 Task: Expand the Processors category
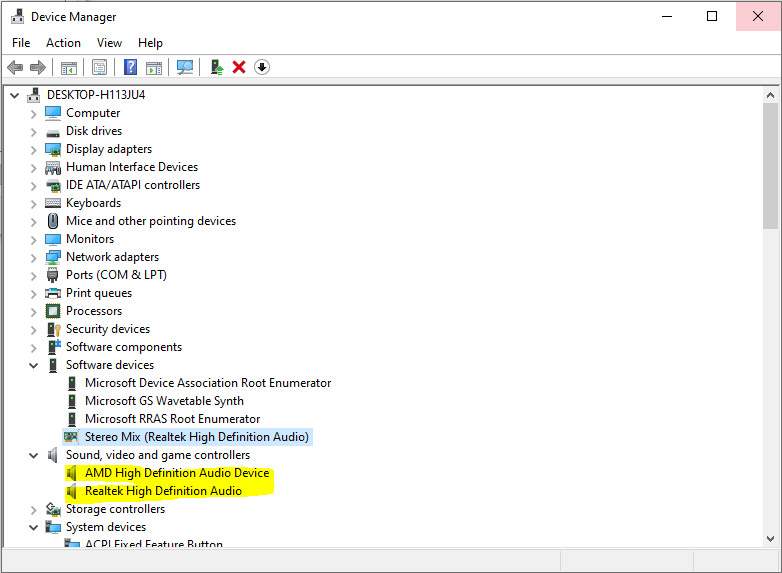(33, 312)
